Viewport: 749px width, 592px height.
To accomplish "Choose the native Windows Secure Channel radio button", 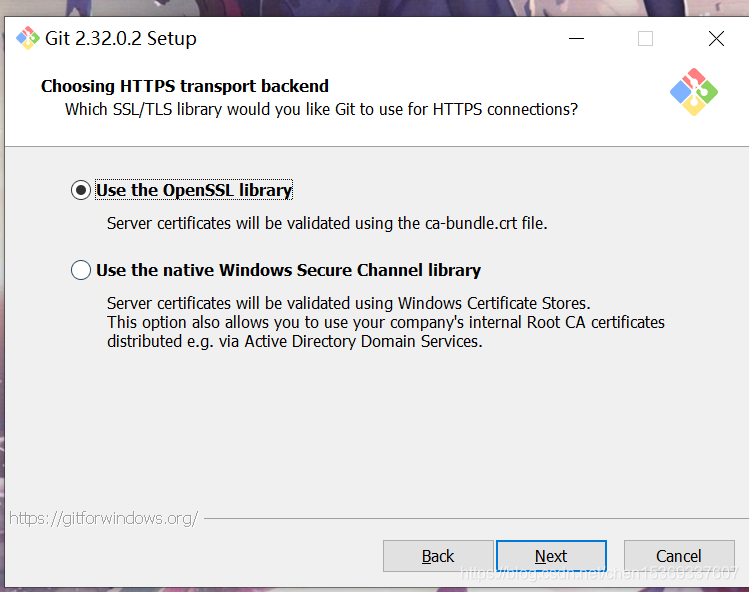I will point(81,270).
